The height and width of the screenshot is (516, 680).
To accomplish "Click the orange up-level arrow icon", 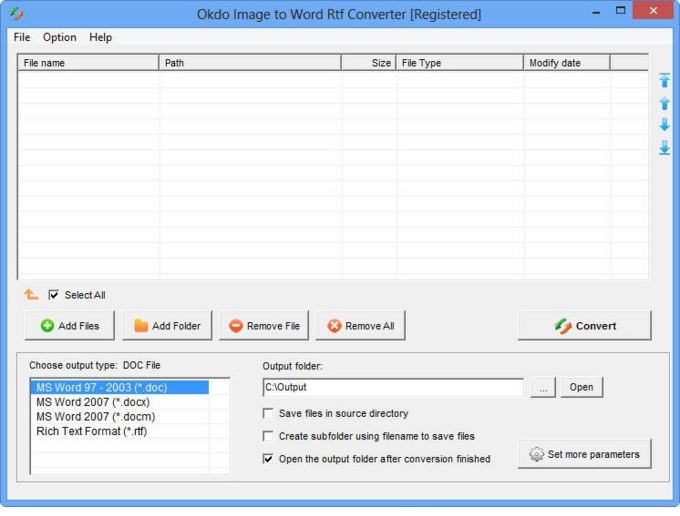I will point(31,294).
